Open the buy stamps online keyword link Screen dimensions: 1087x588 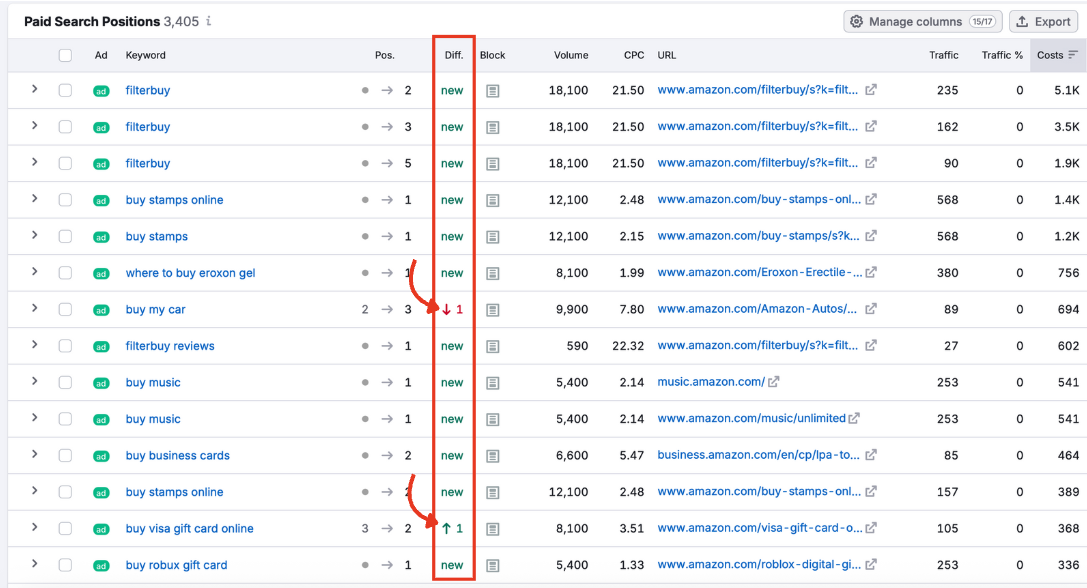tap(174, 199)
